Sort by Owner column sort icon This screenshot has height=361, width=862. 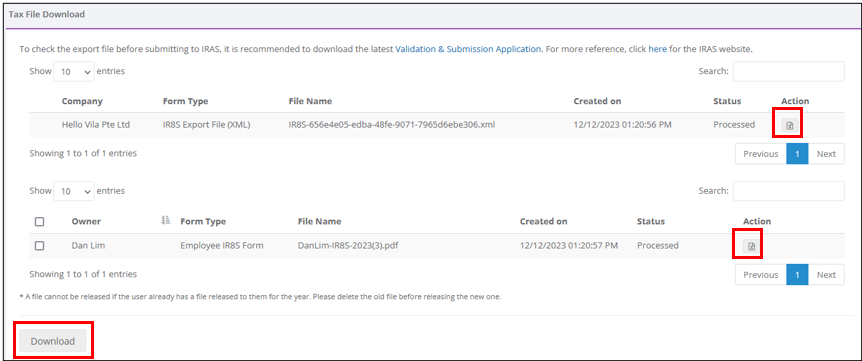(x=165, y=221)
